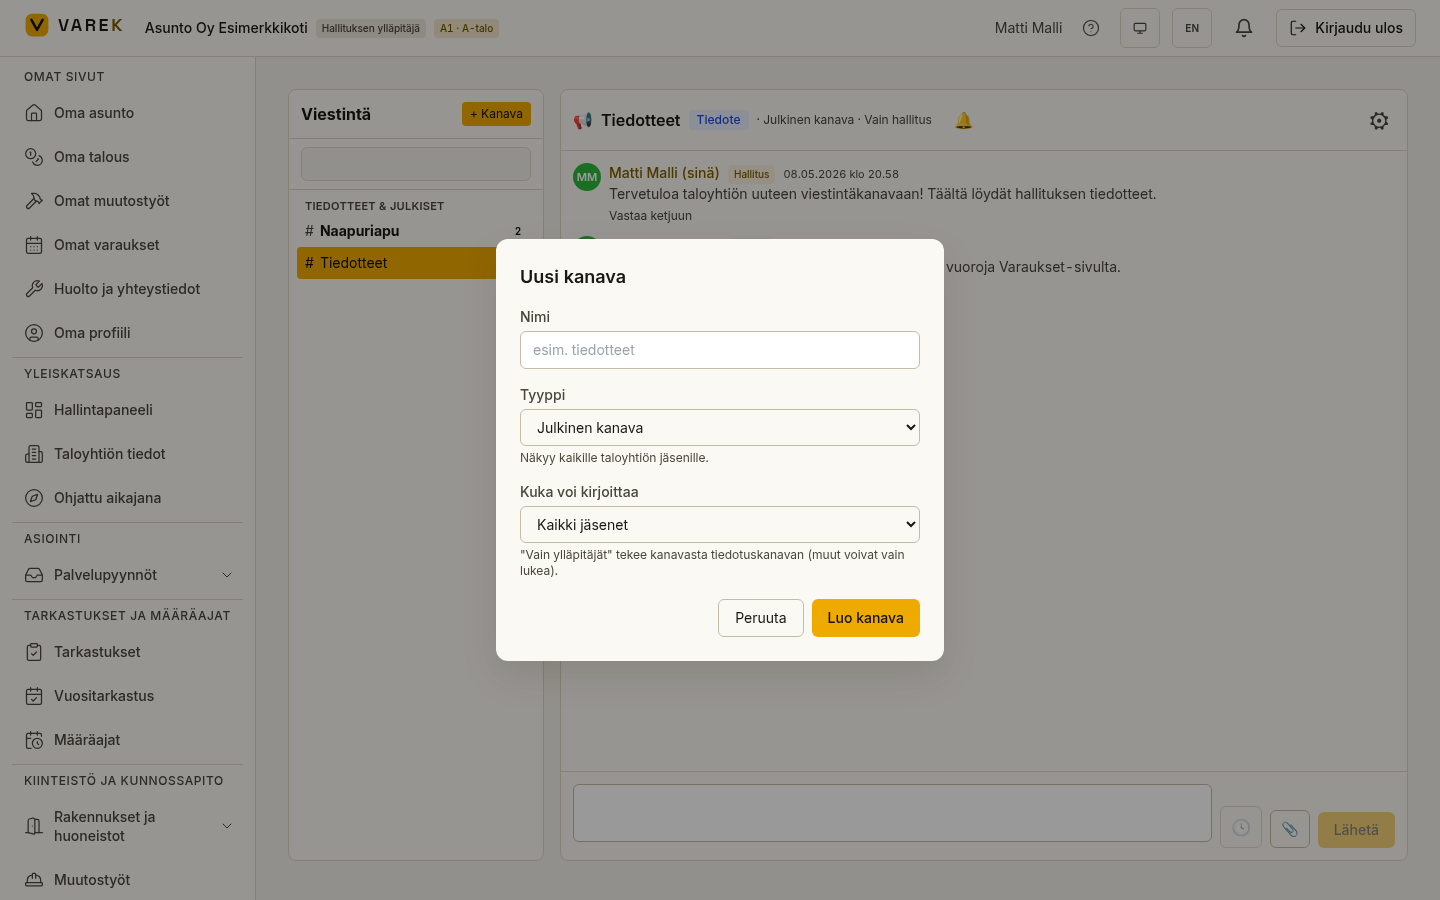Click the Hallituksen ylläpitäjä badge
The height and width of the screenshot is (900, 1440).
pos(371,28)
